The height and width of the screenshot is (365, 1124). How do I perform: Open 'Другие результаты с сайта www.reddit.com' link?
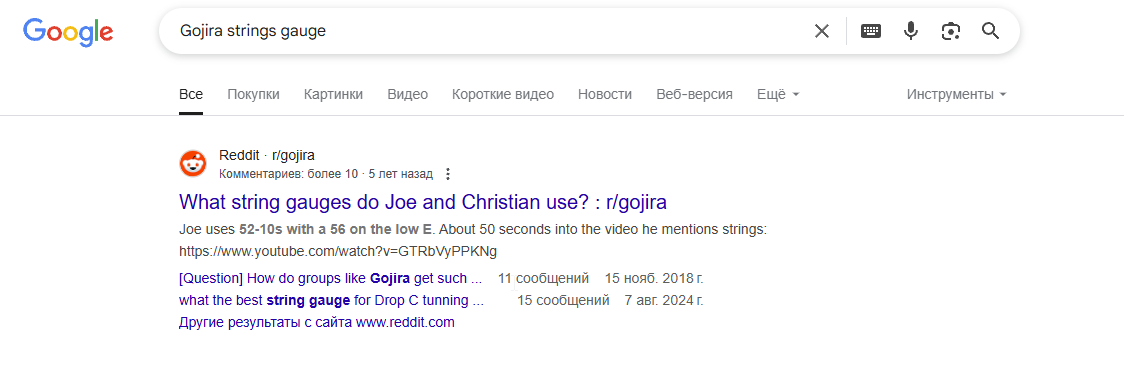317,322
